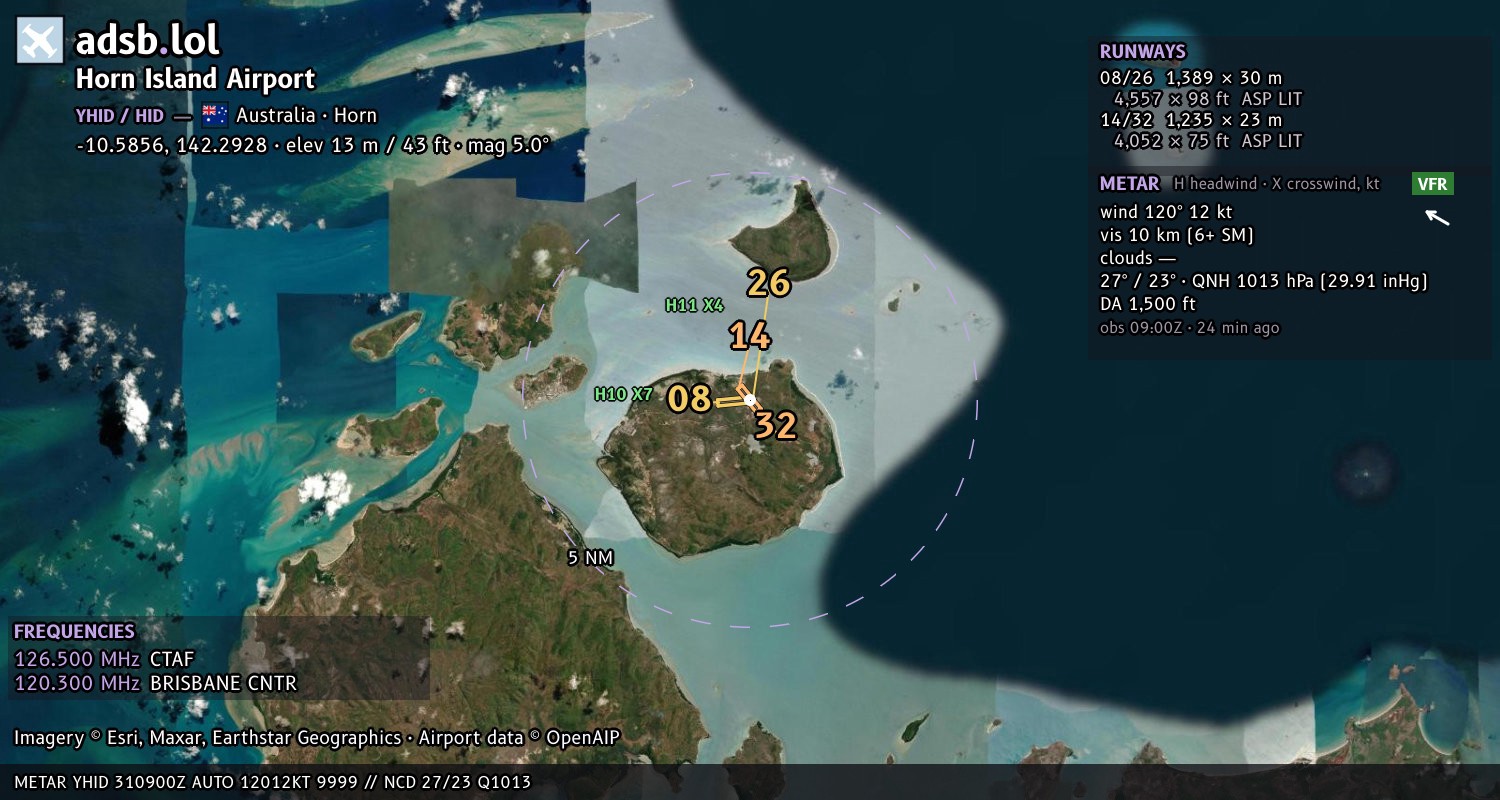Click the adsb.lol airplane logo icon
The width and height of the screenshot is (1500, 800).
point(40,41)
